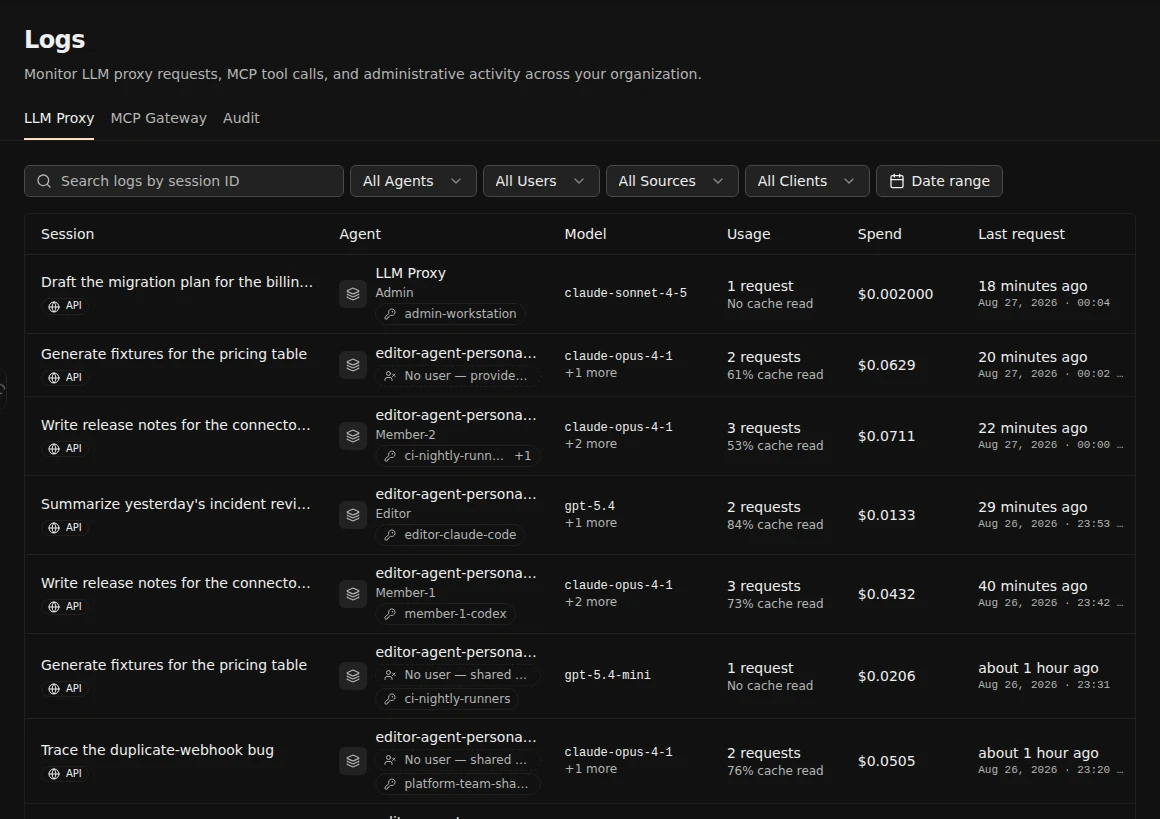Click key icon beside platform-team-sha...

coord(390,784)
